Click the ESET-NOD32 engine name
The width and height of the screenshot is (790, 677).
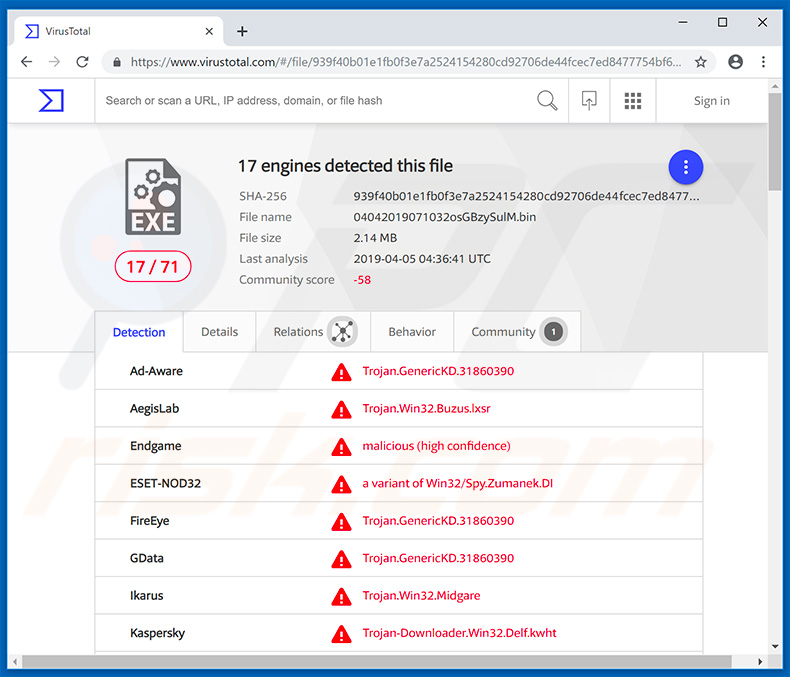point(165,484)
